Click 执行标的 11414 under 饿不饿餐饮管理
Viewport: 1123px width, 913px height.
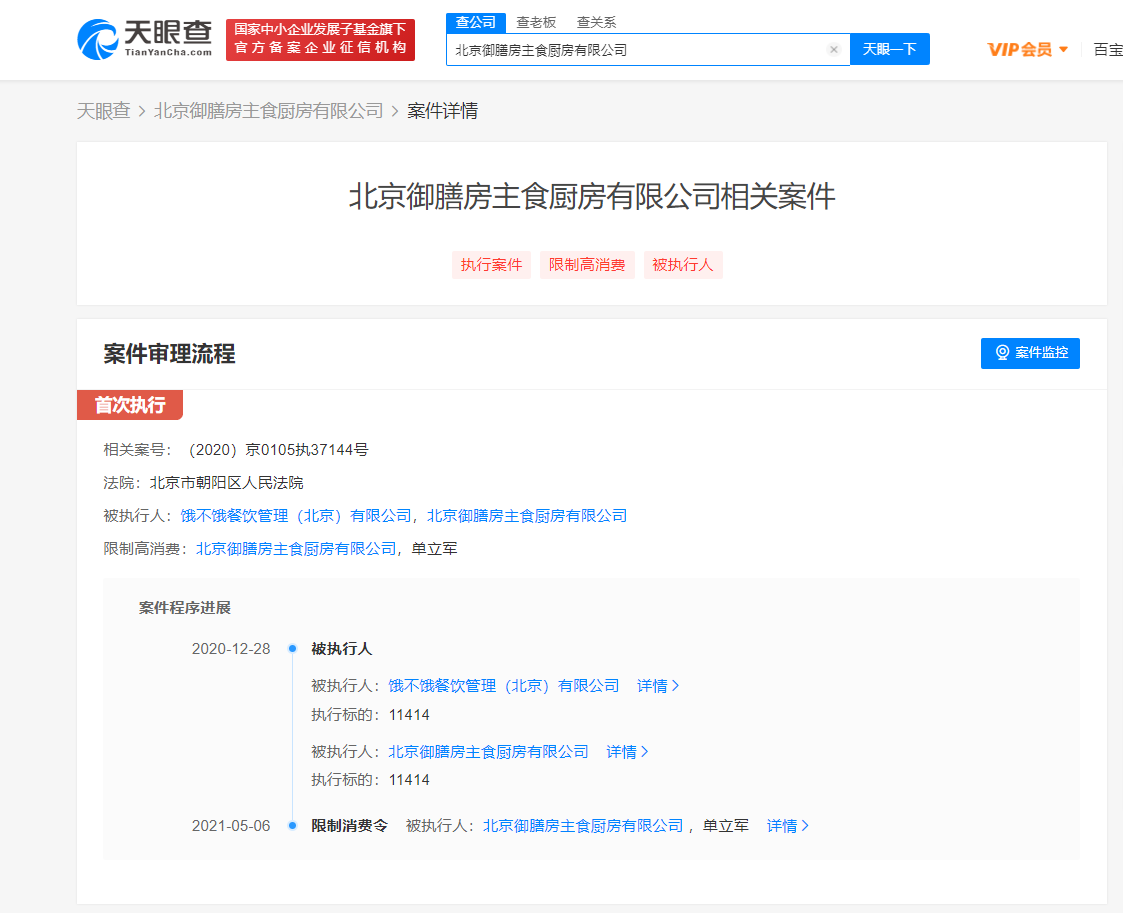pyautogui.click(x=370, y=715)
